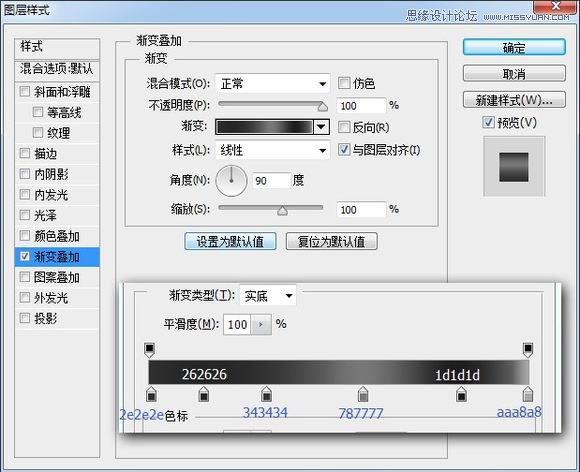
Task: Click 不透明度 opacity slider handle
Action: click(x=323, y=107)
